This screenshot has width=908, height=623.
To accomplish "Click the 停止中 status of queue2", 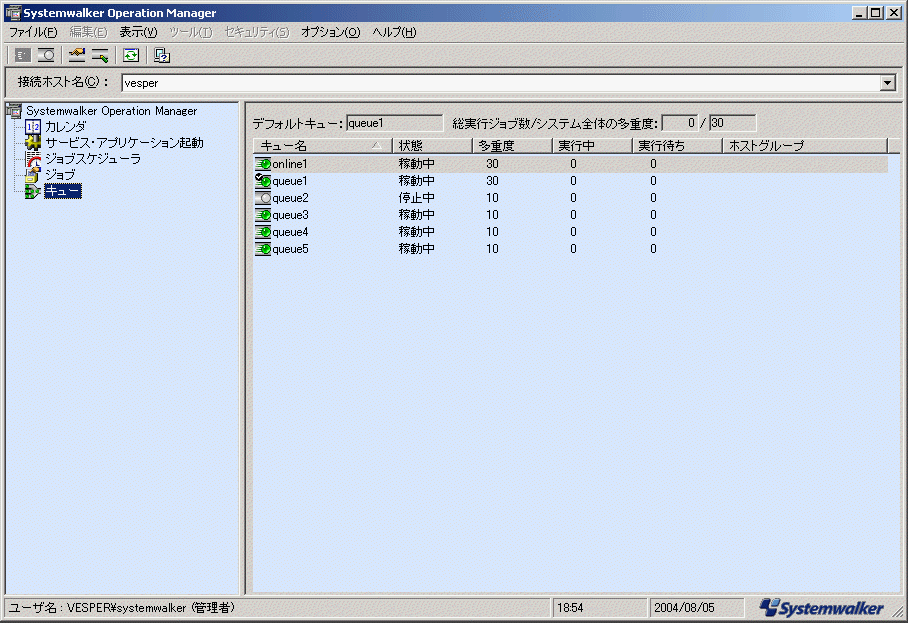I will (416, 198).
